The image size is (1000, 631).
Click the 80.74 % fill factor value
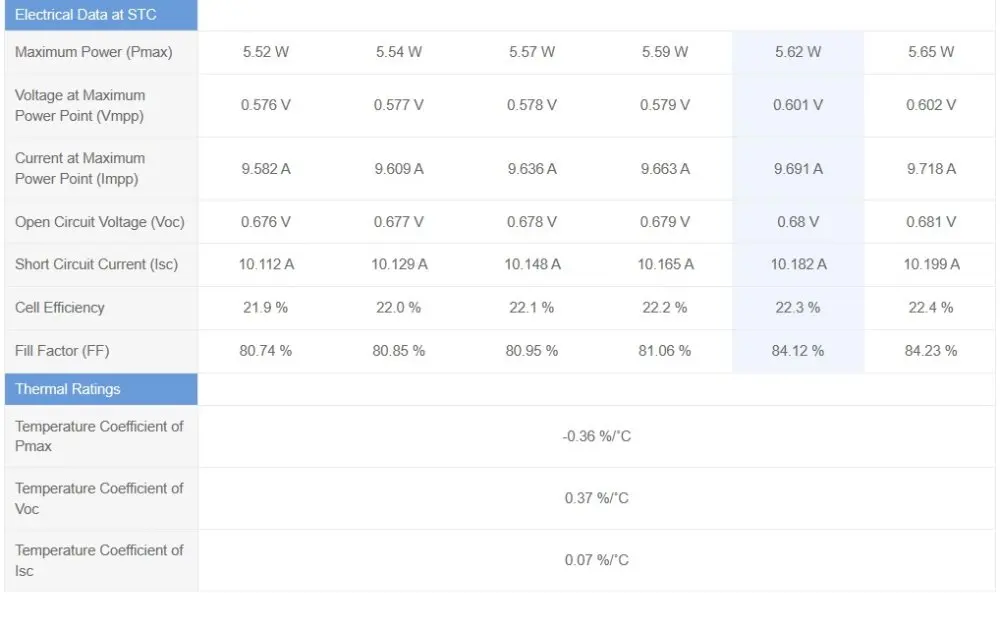[265, 351]
